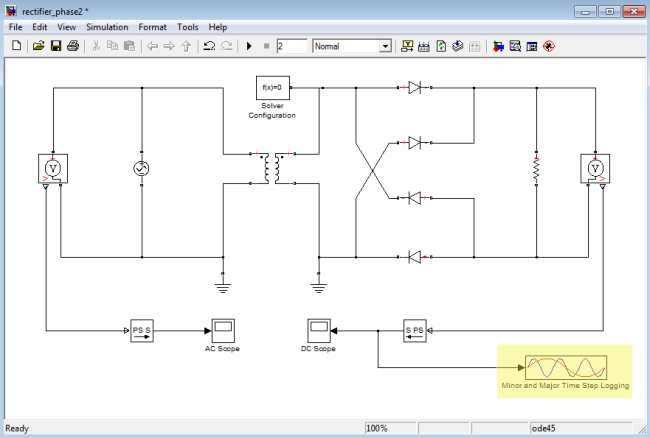Screen dimensions: 650x438
Task: Open a model file with folder icon
Action: [38, 46]
